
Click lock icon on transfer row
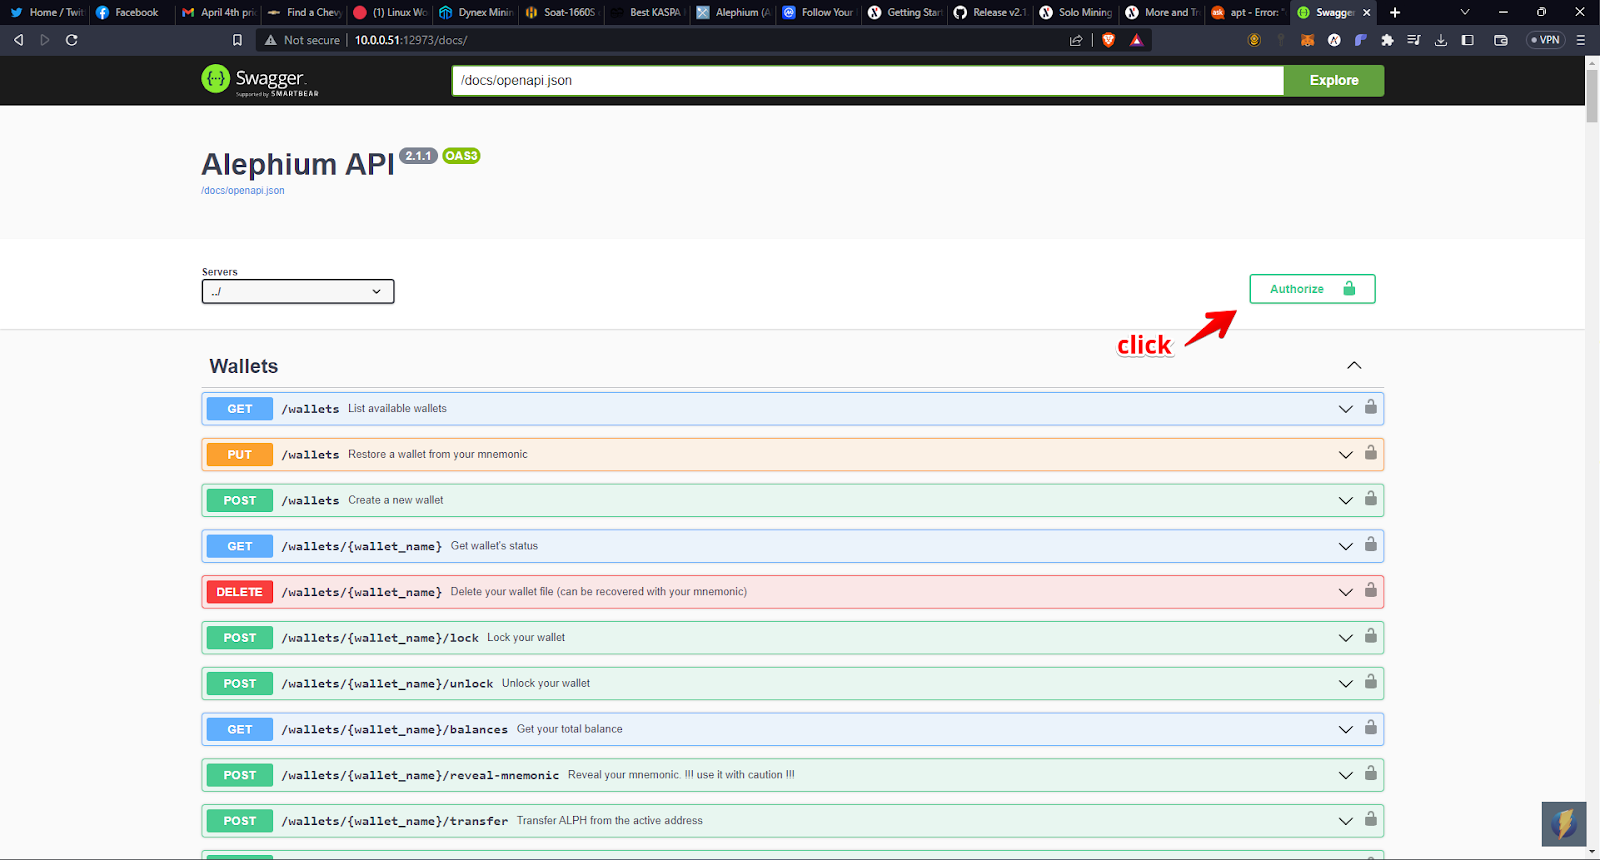coord(1371,819)
